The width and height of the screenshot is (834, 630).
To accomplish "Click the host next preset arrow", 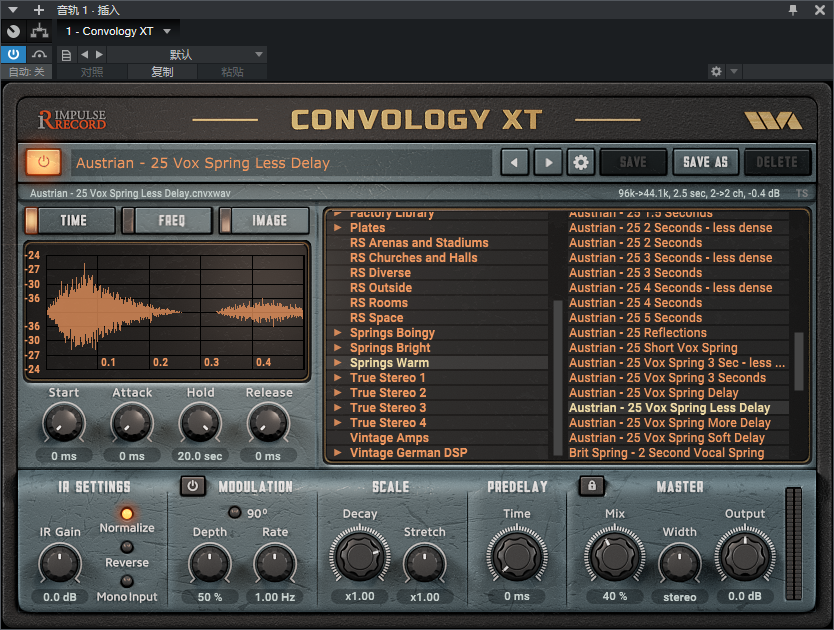I will click(x=99, y=54).
